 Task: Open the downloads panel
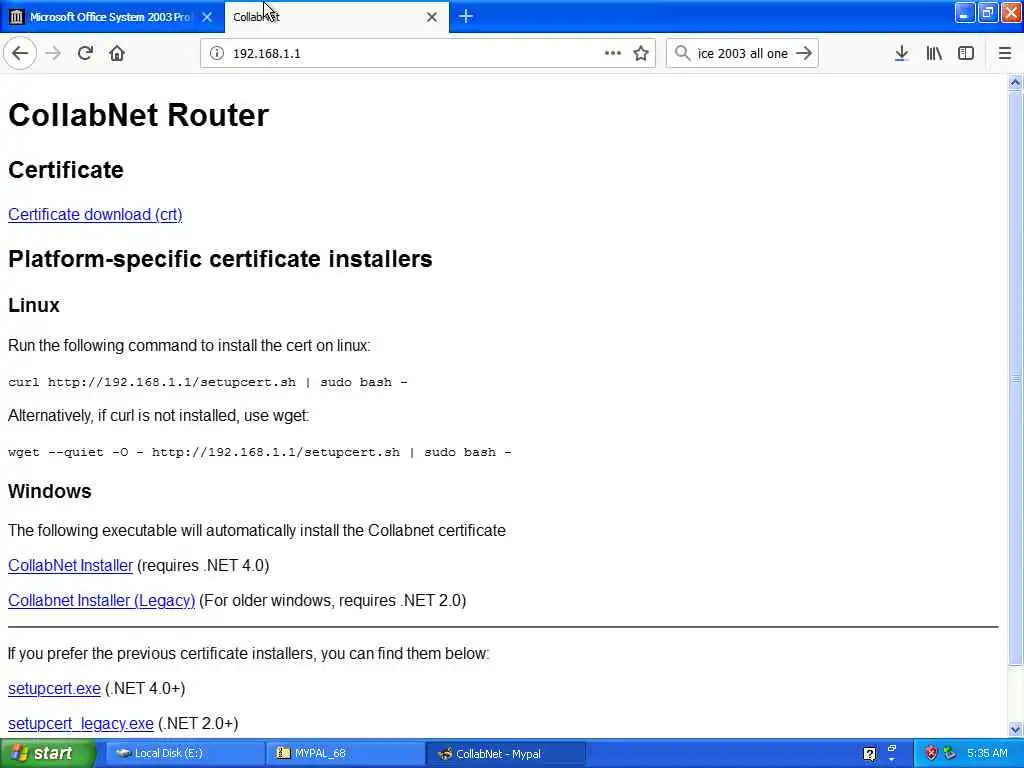901,54
